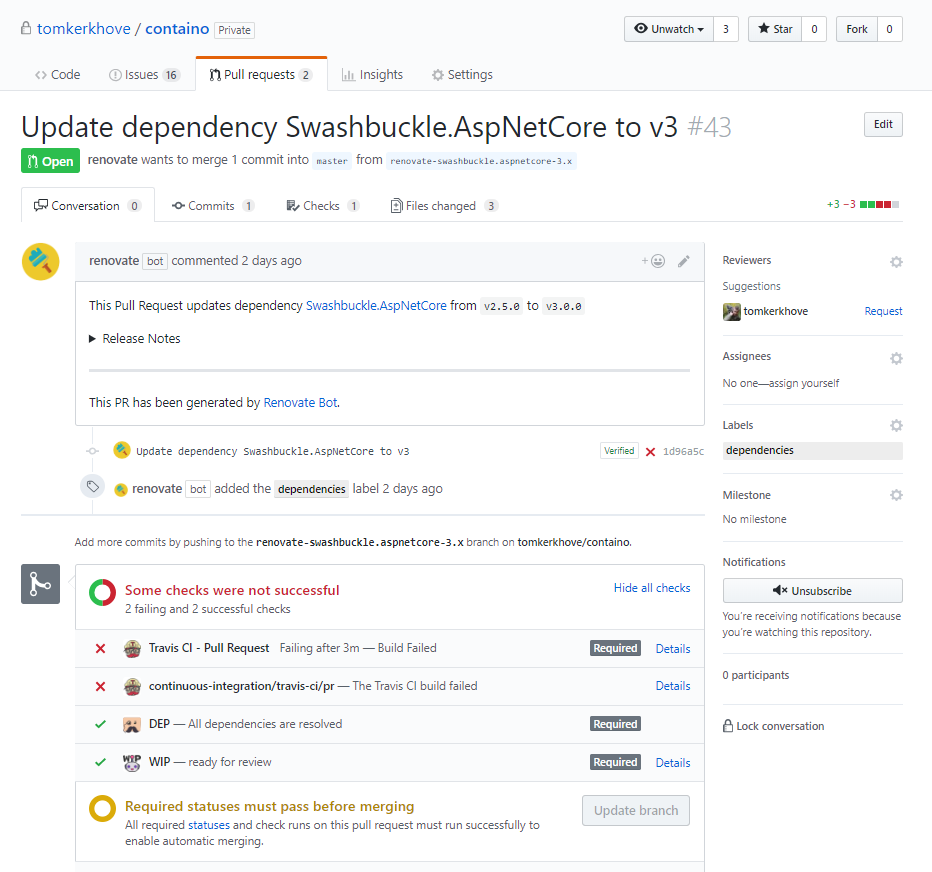Click the small renovate avatar beside commit message
The image size is (932, 872).
click(122, 450)
